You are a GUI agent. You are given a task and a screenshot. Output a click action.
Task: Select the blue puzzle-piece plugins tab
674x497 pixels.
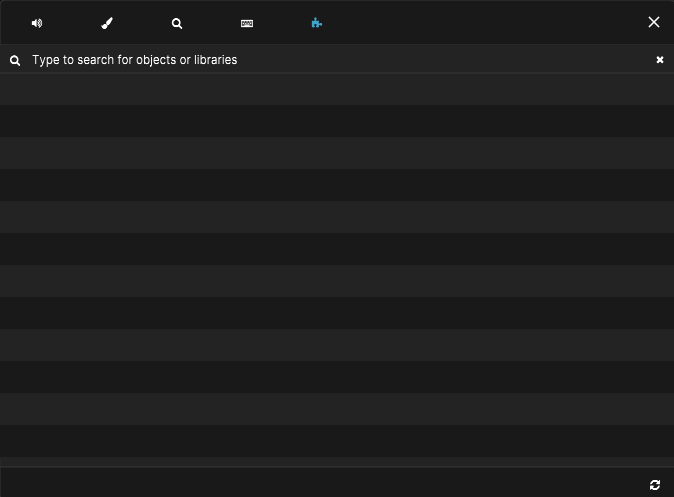click(x=317, y=23)
